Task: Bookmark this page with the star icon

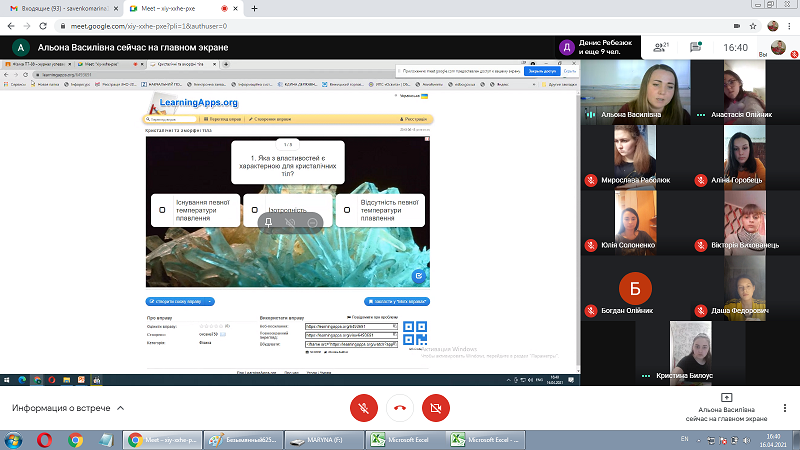Action: pos(753,26)
